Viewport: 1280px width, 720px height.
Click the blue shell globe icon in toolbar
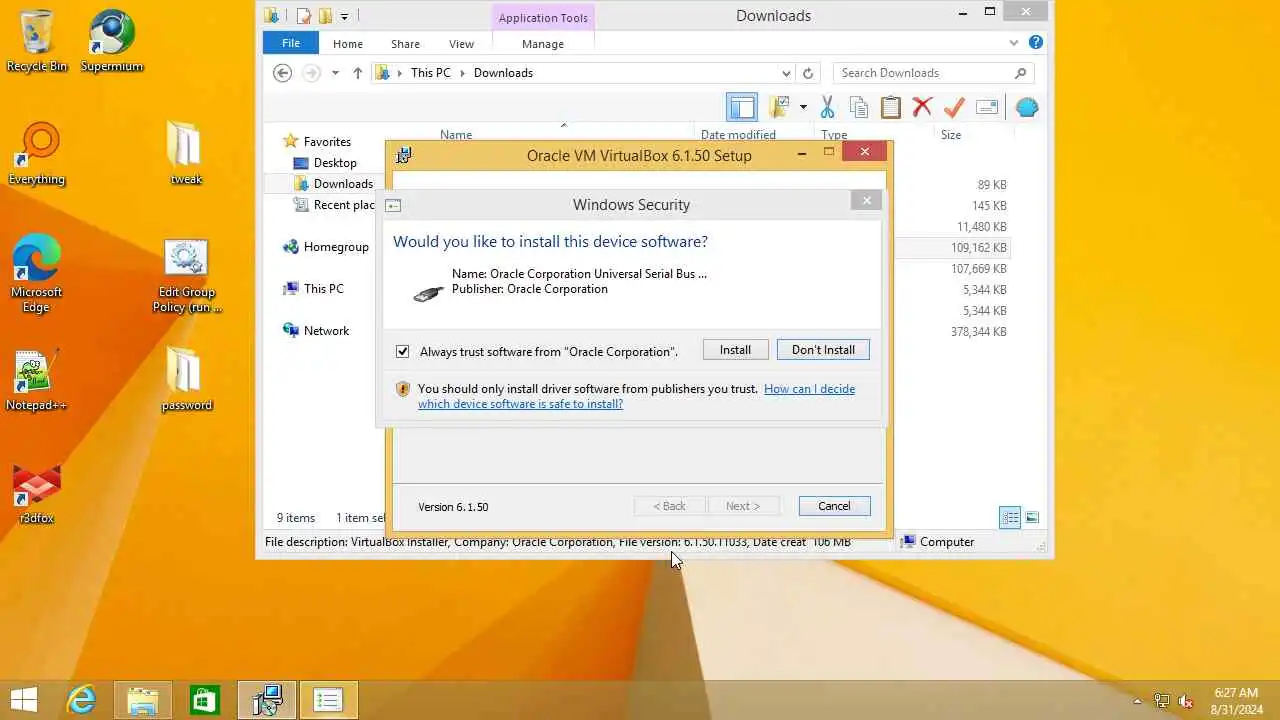(1027, 107)
